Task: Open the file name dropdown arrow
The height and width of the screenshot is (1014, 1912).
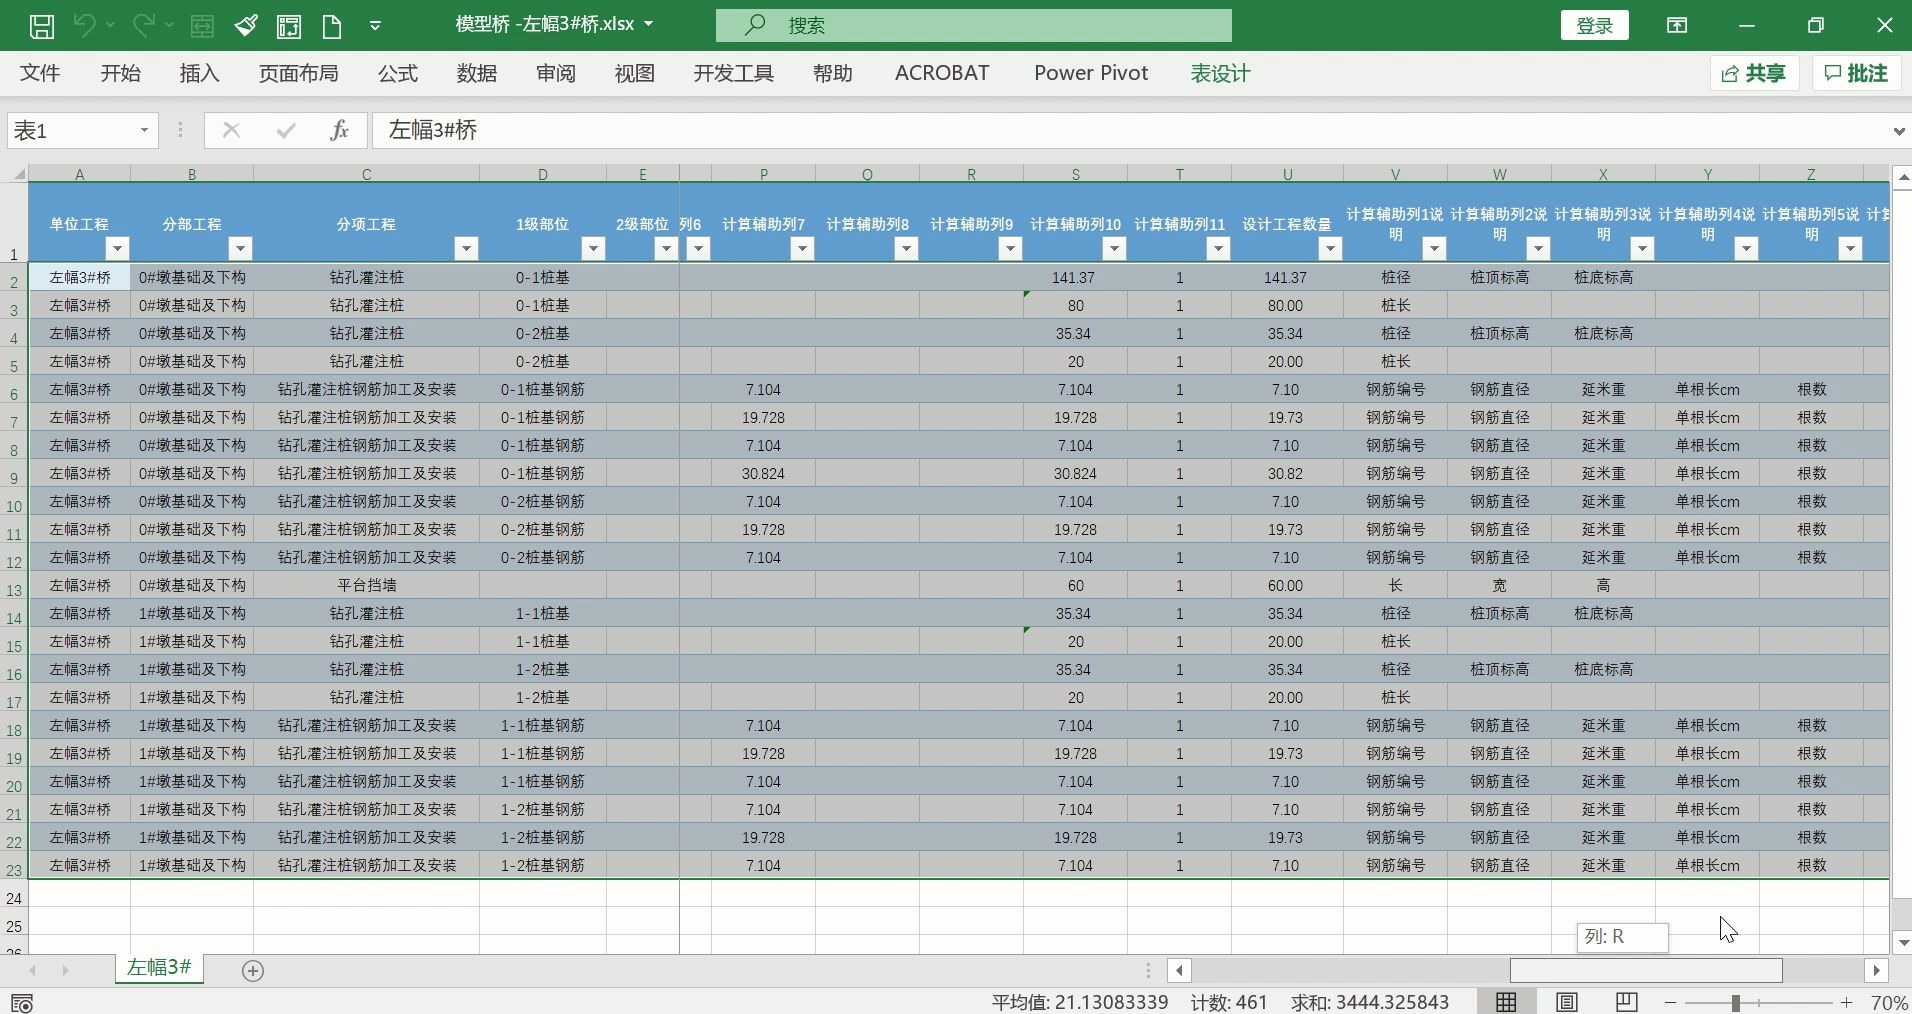Action: click(649, 25)
